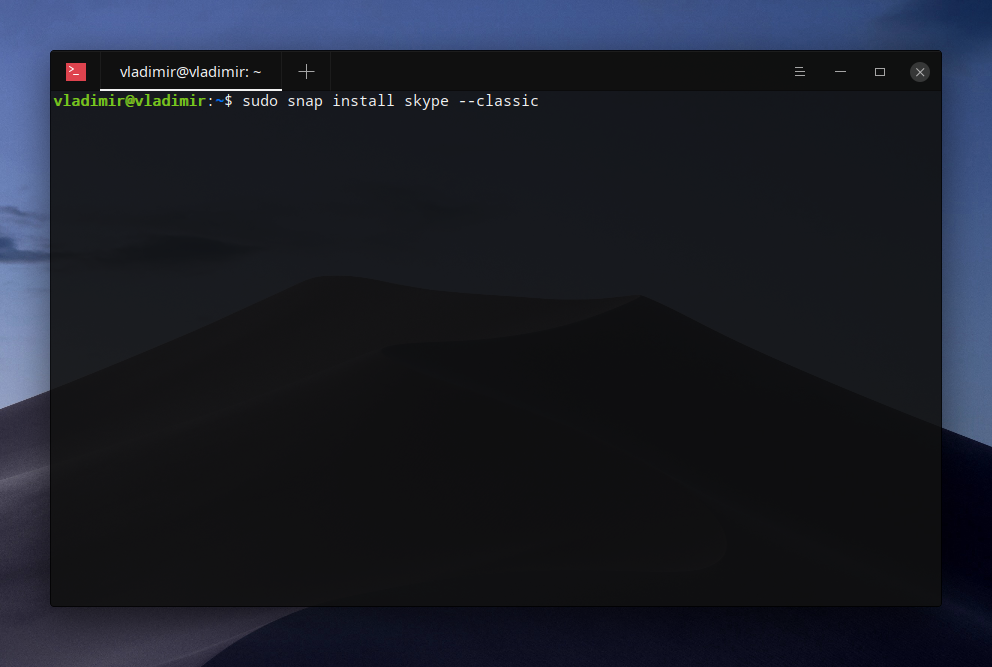Click the word skype in the command
This screenshot has height=667, width=992.
click(x=426, y=100)
